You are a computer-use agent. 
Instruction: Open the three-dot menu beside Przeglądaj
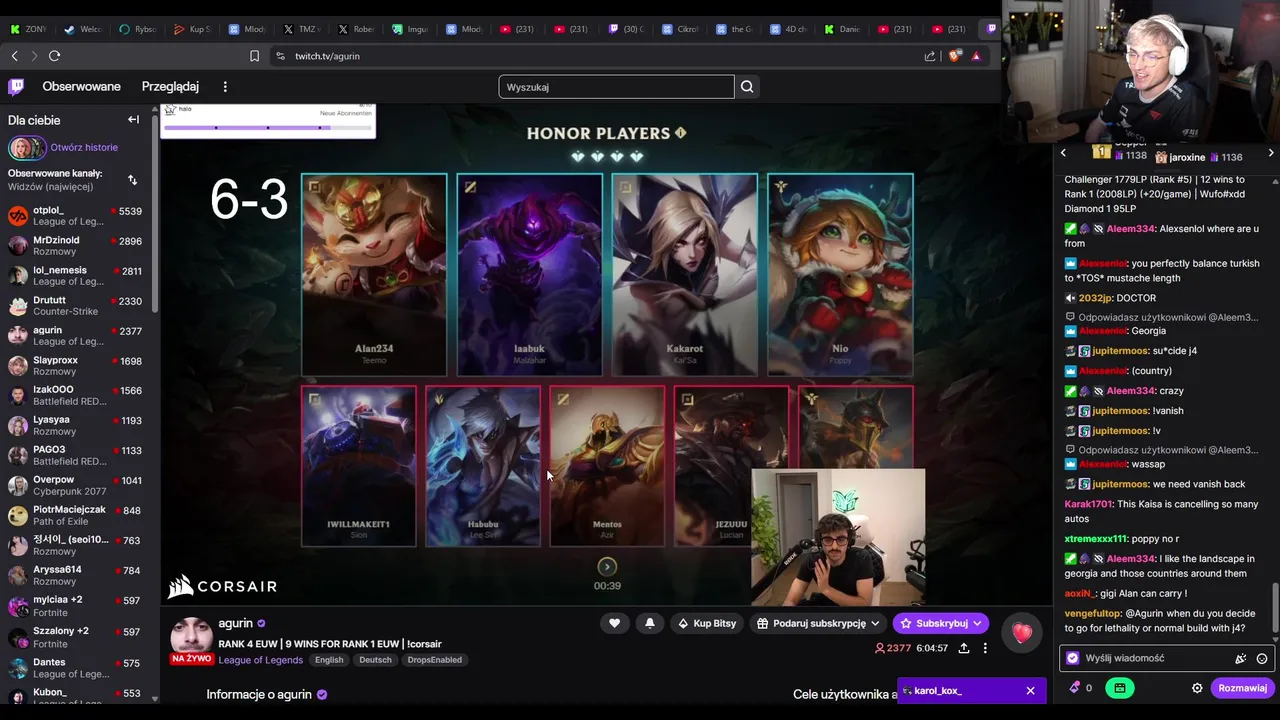pos(225,87)
